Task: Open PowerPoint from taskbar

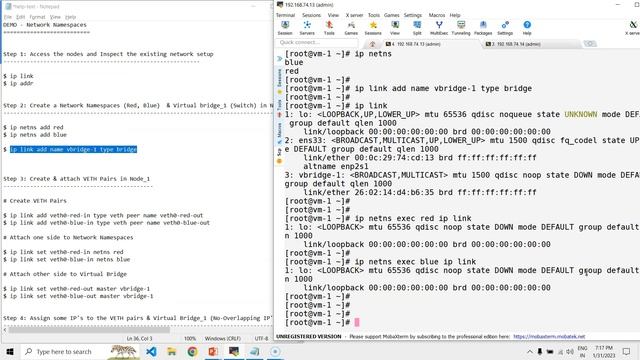Action: click(x=213, y=351)
